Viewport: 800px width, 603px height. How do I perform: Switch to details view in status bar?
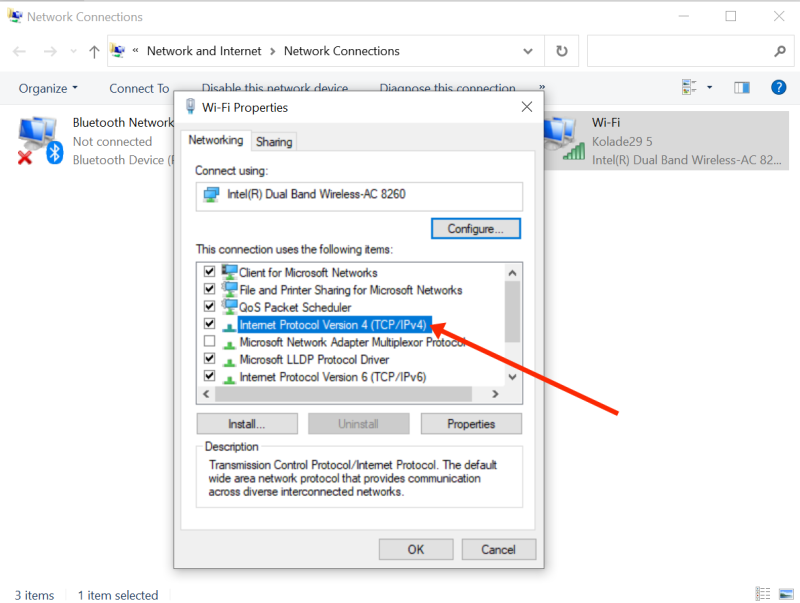pyautogui.click(x=763, y=594)
